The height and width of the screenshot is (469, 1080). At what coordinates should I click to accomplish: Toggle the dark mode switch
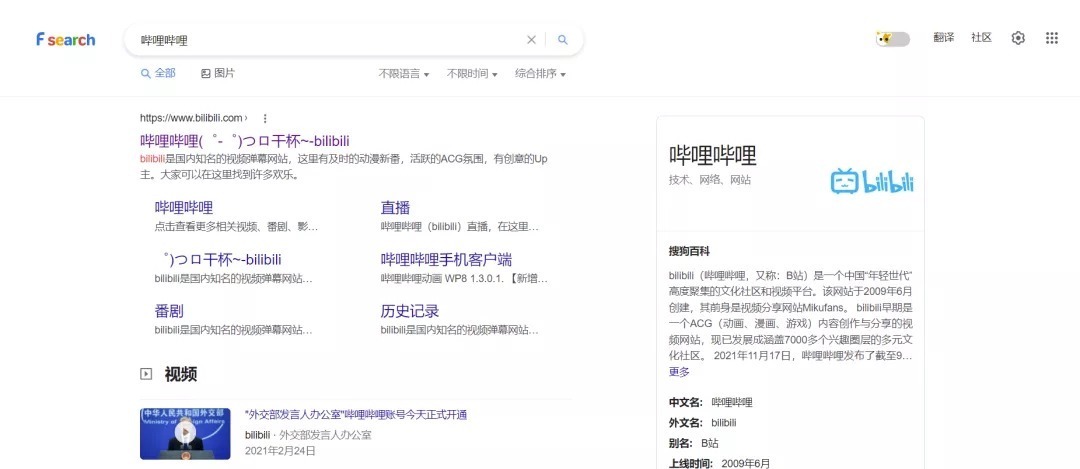point(892,39)
